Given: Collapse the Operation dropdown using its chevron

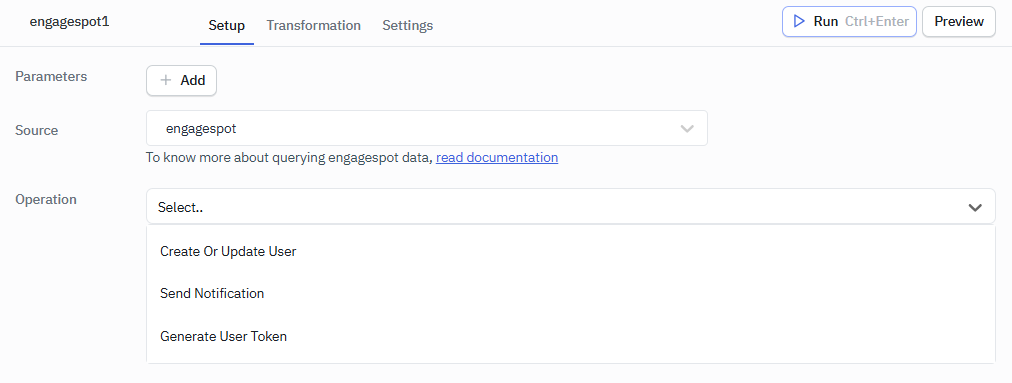Looking at the screenshot, I should click(975, 208).
